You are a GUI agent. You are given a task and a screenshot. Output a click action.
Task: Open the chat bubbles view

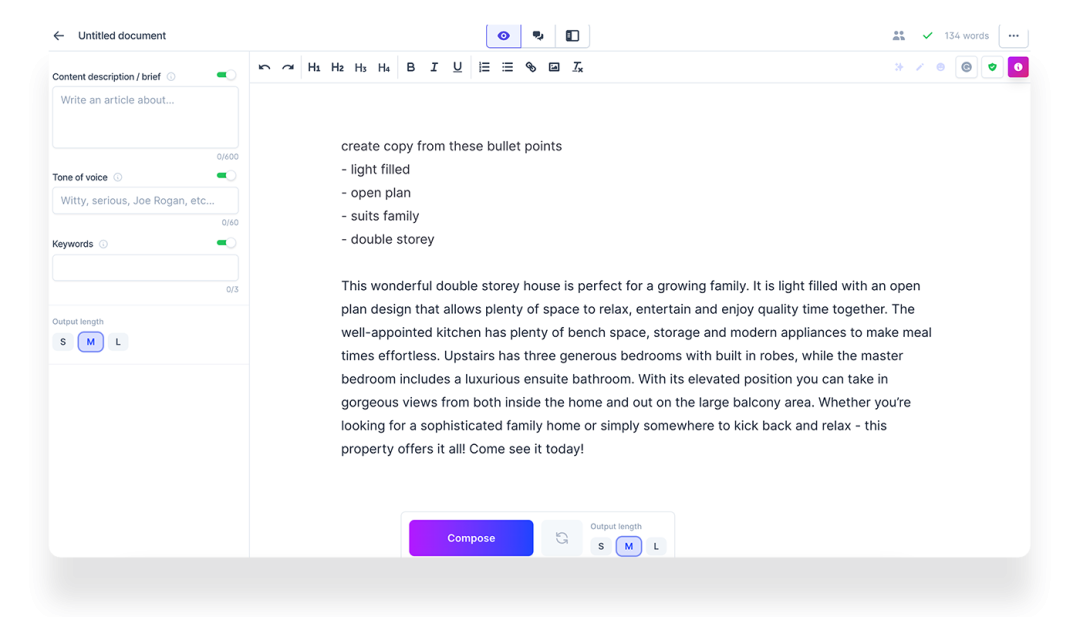click(538, 36)
